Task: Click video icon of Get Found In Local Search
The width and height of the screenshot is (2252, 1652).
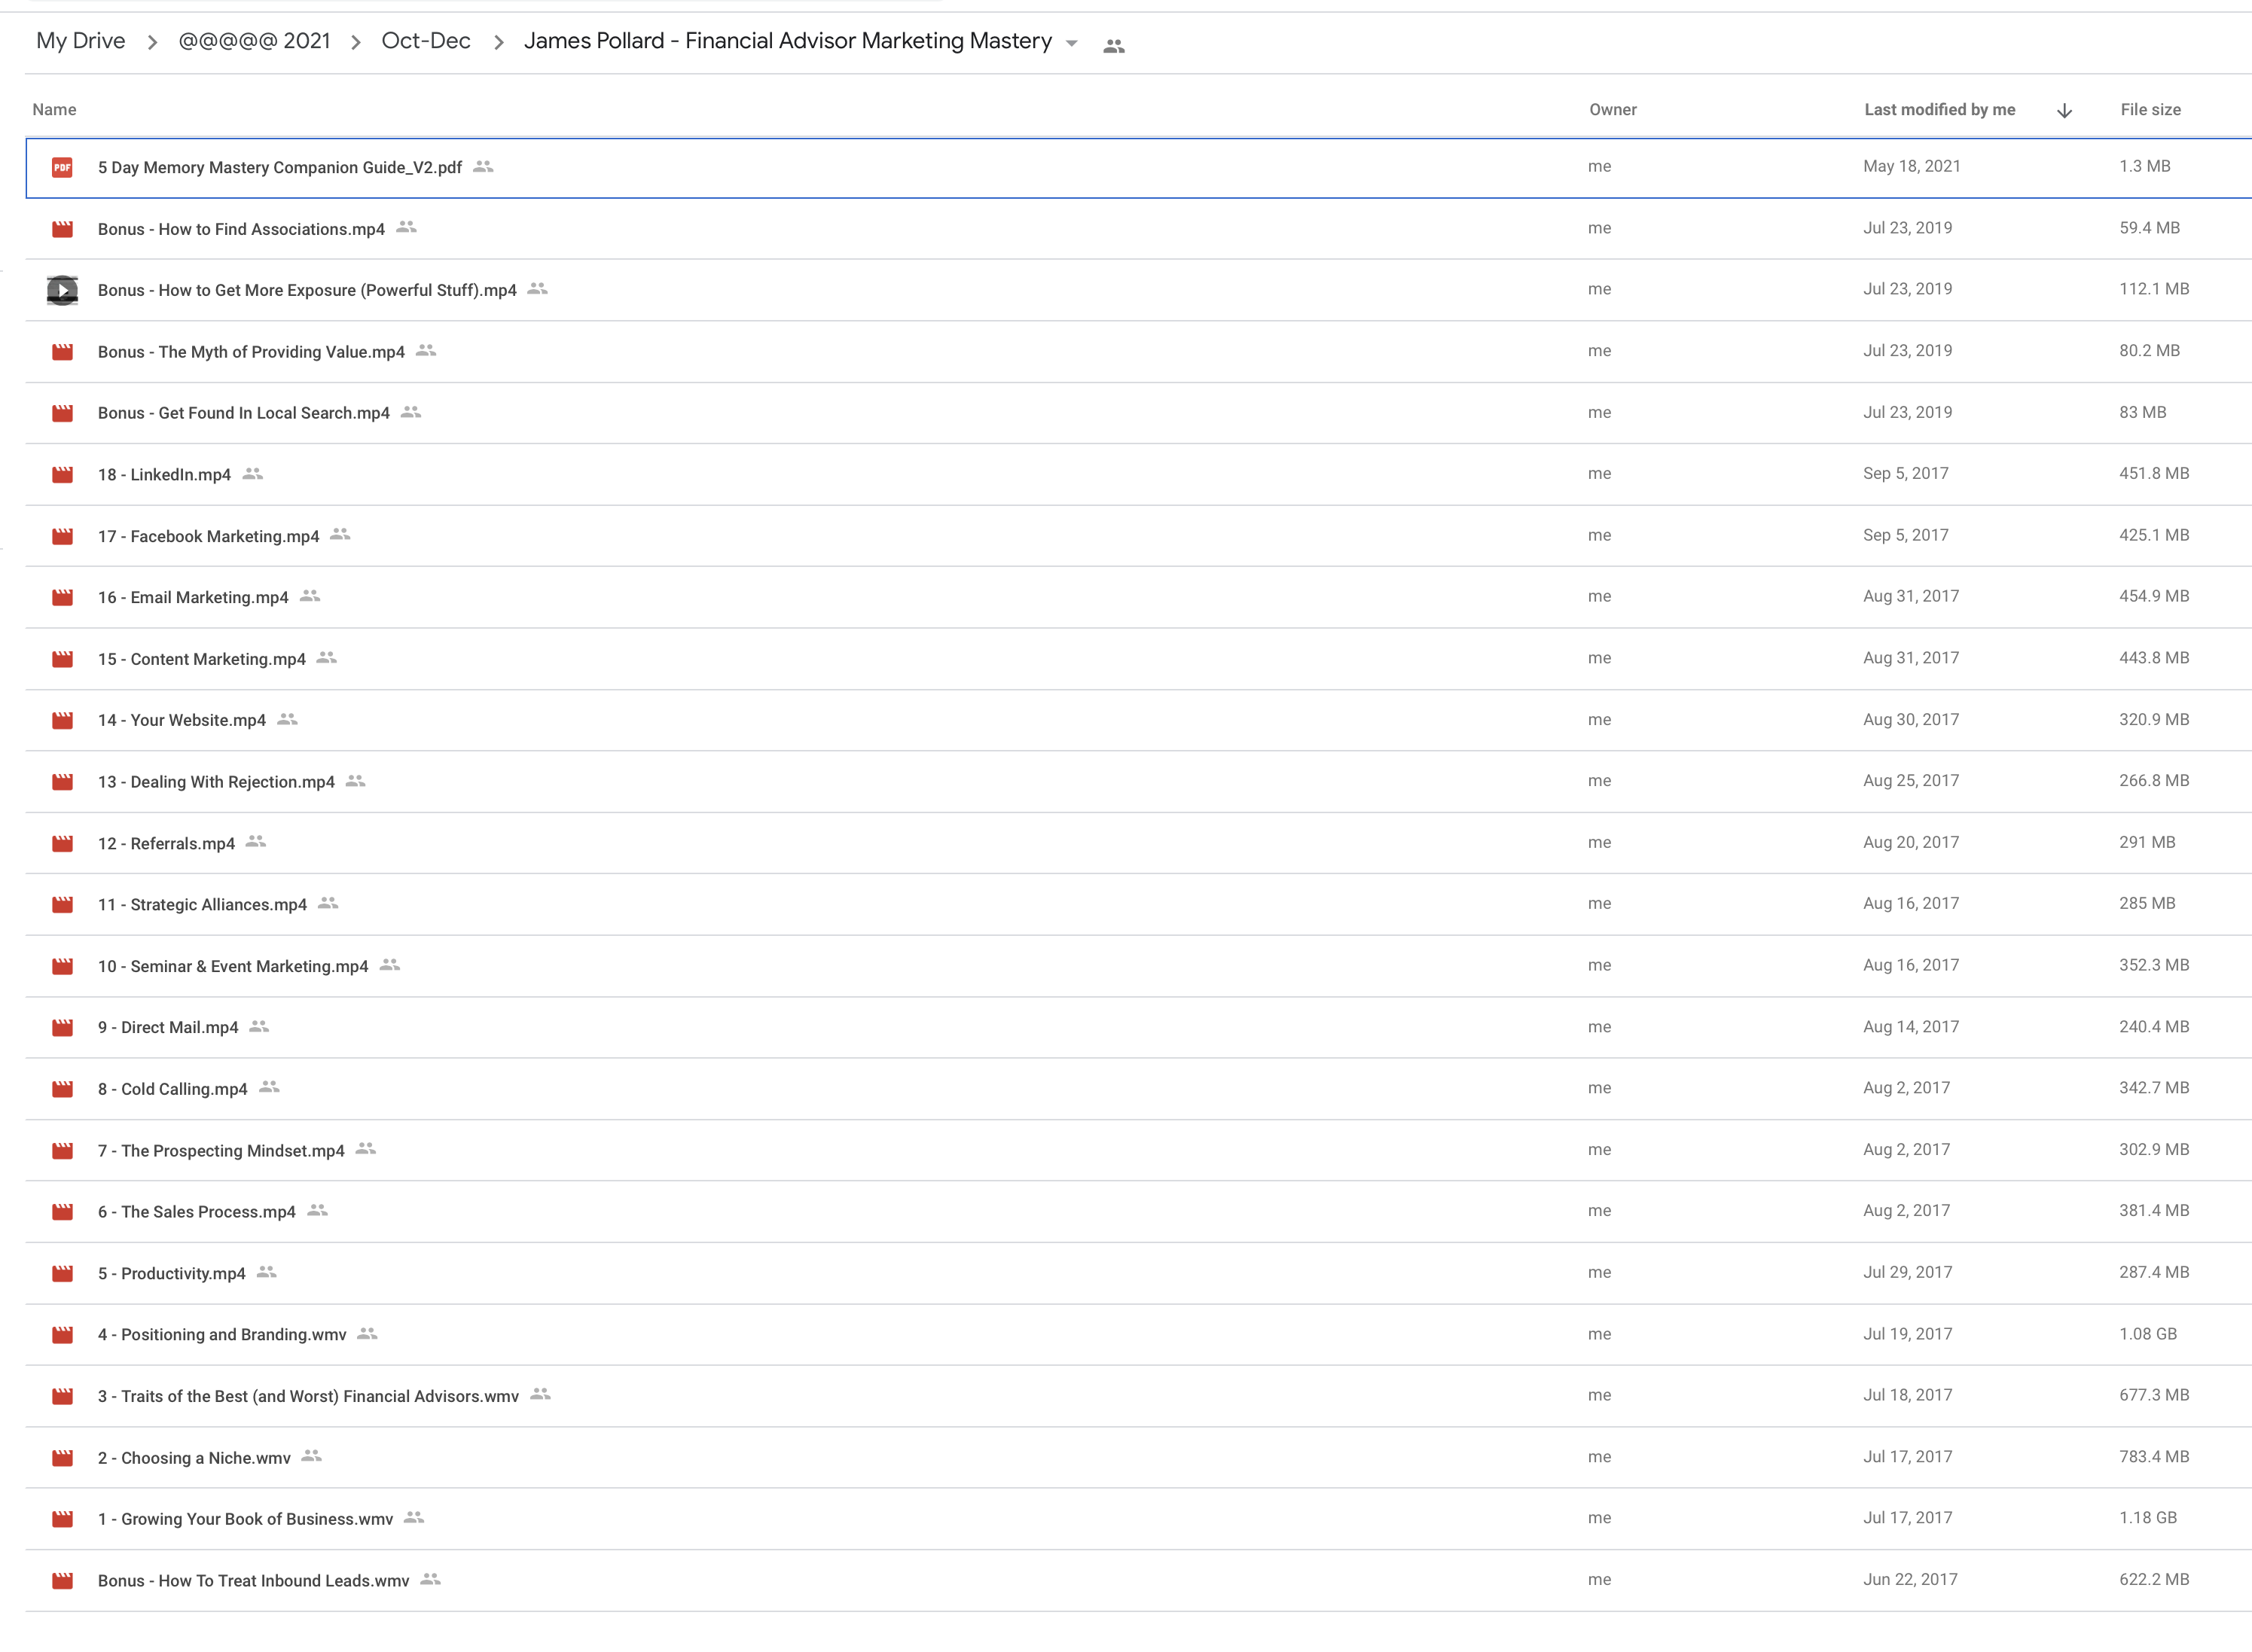Action: (x=62, y=413)
